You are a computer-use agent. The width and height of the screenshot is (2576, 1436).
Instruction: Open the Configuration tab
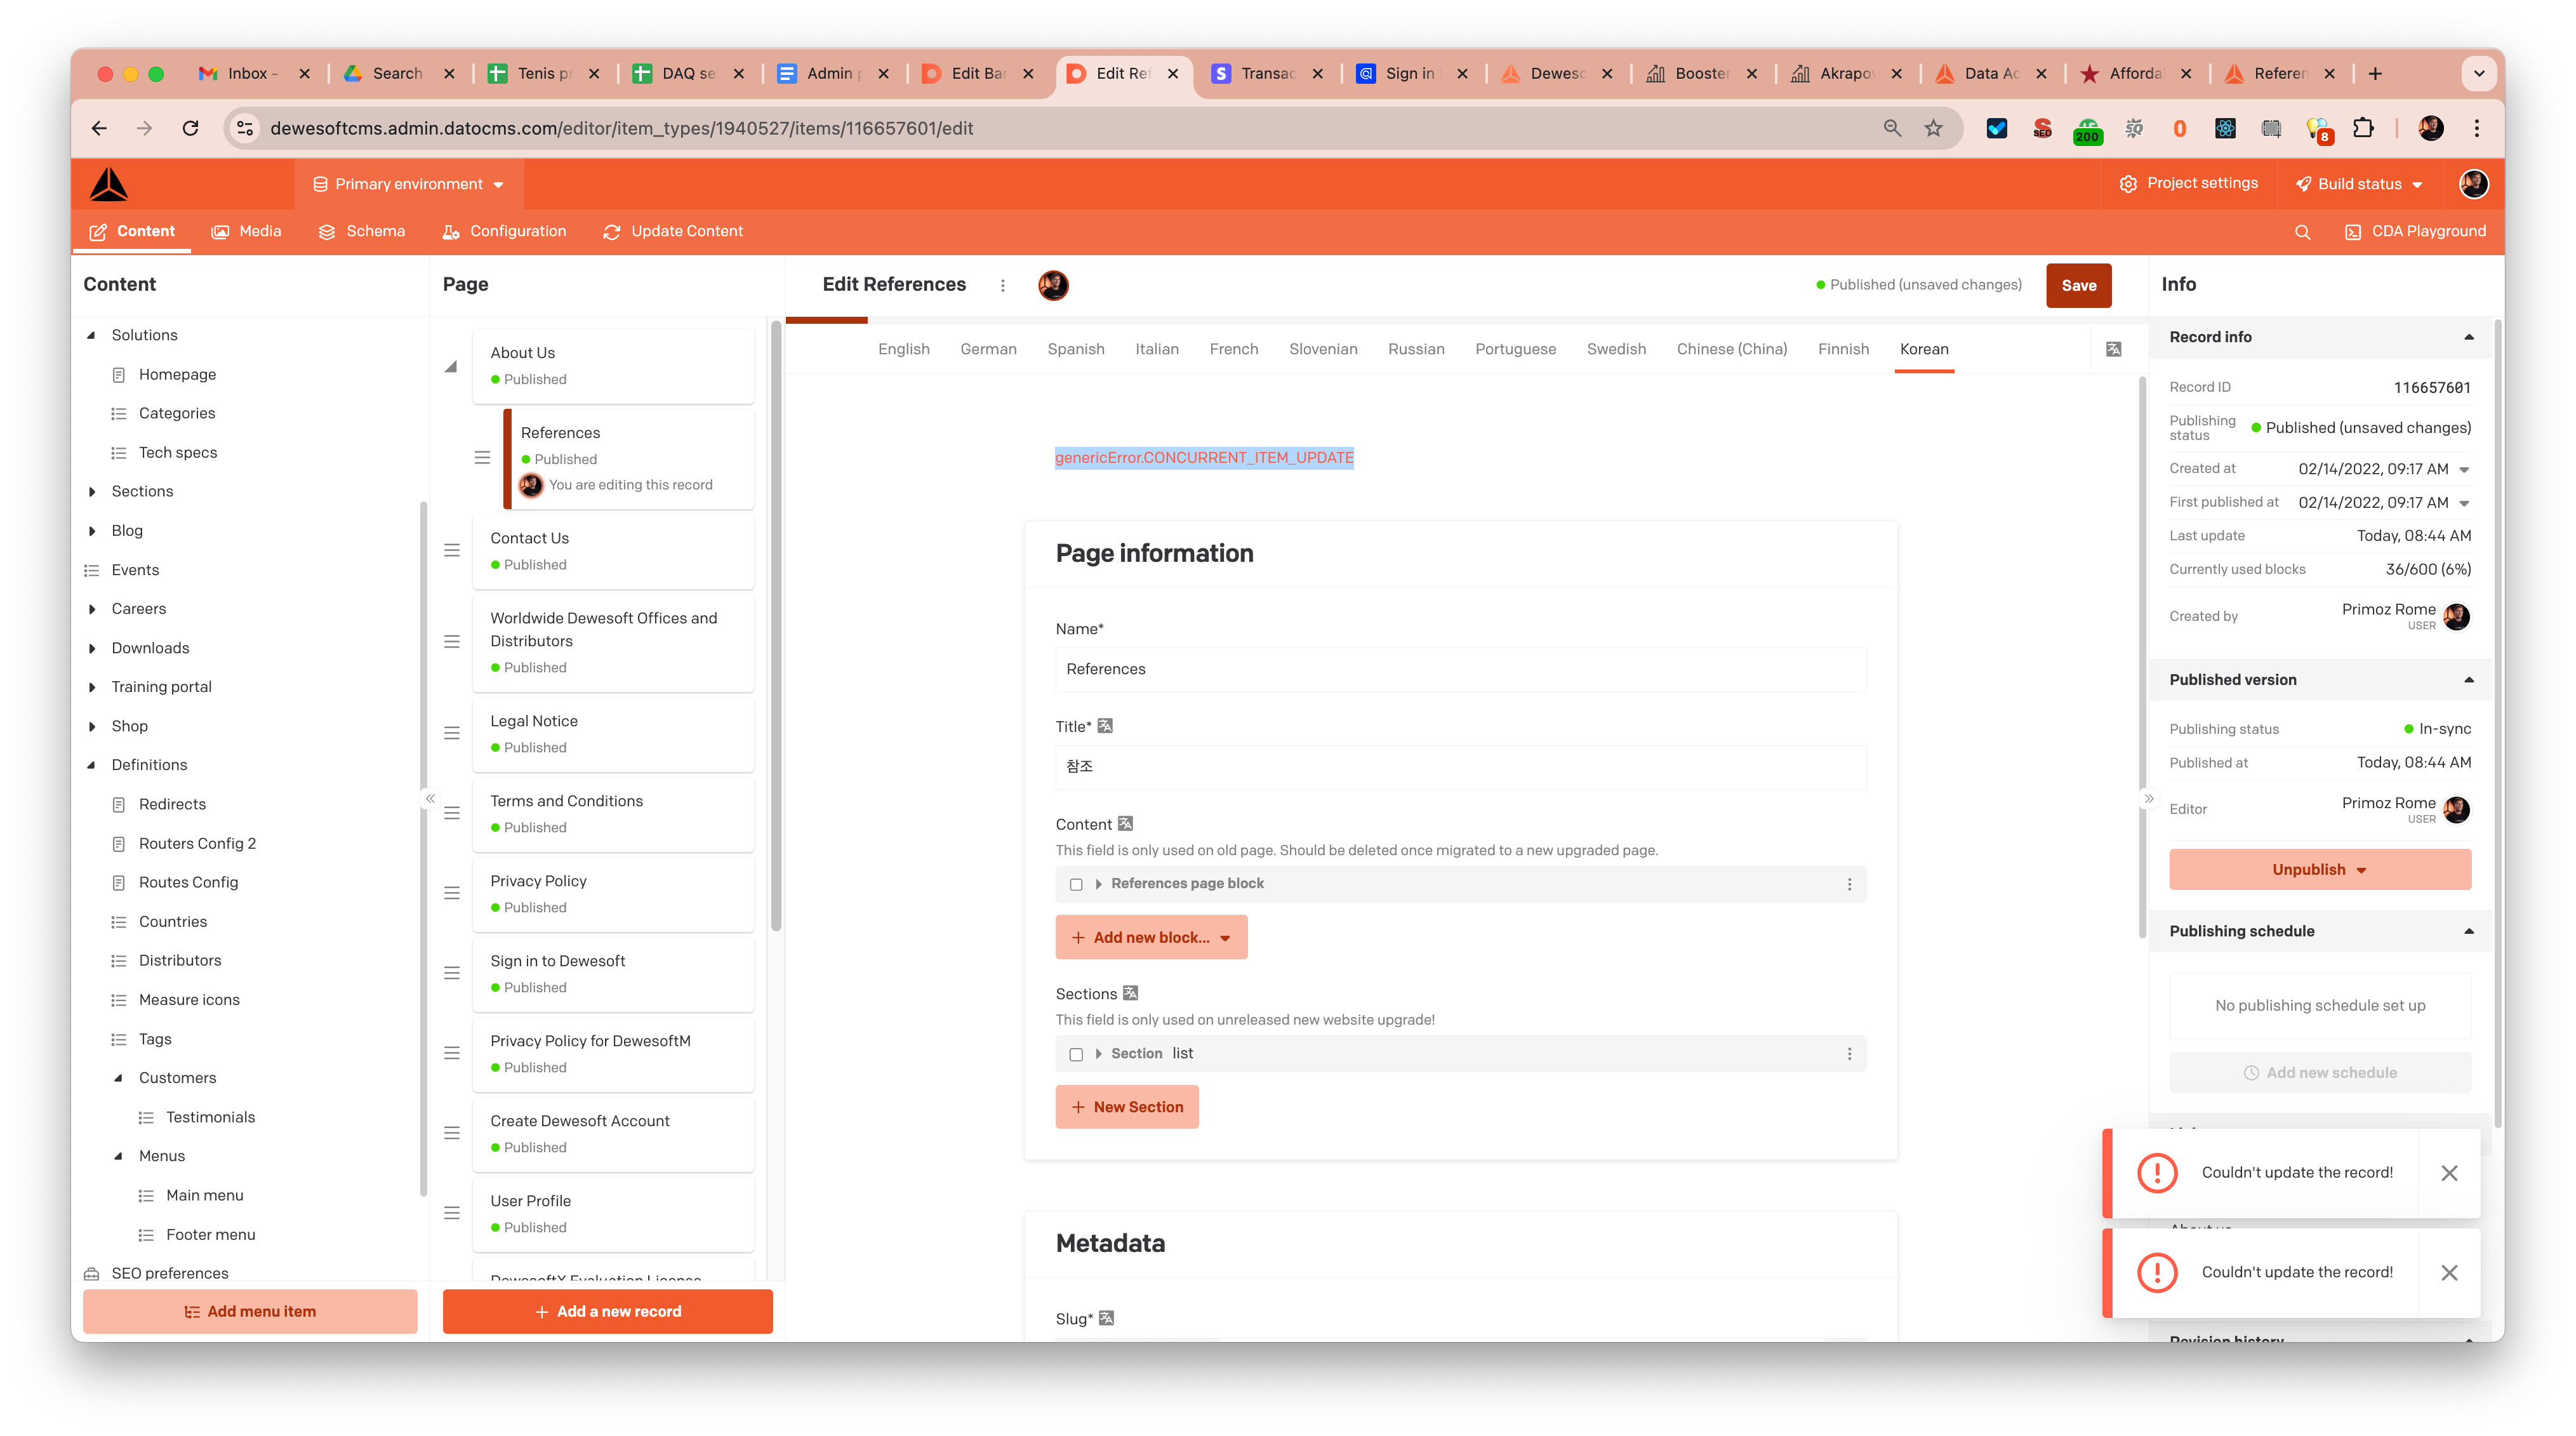[505, 231]
